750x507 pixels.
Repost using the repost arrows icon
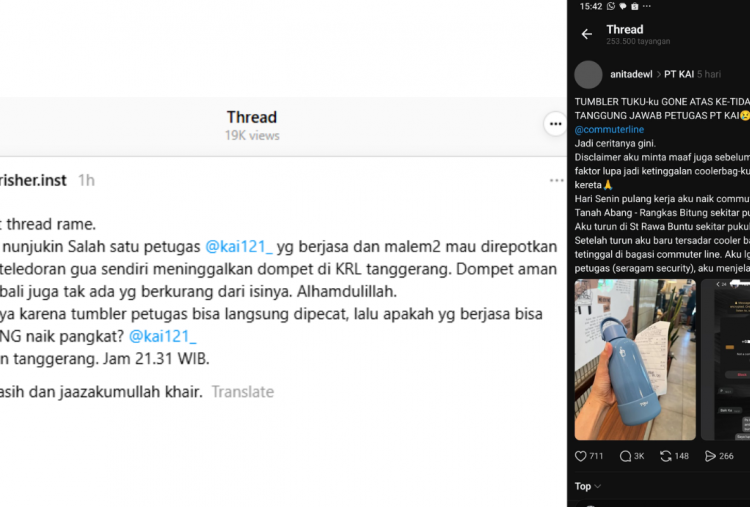point(665,456)
